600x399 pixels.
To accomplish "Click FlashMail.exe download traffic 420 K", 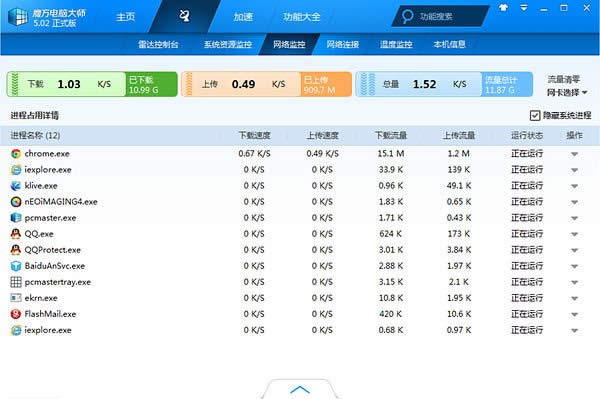I will (391, 314).
